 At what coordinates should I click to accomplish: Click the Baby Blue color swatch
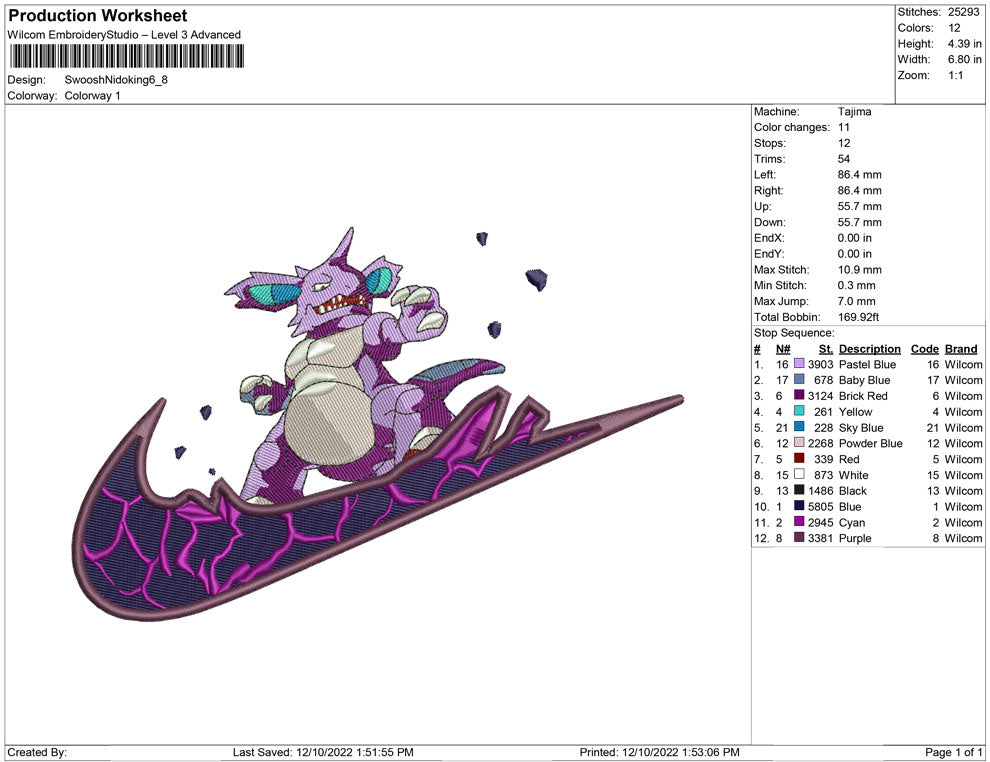point(799,380)
